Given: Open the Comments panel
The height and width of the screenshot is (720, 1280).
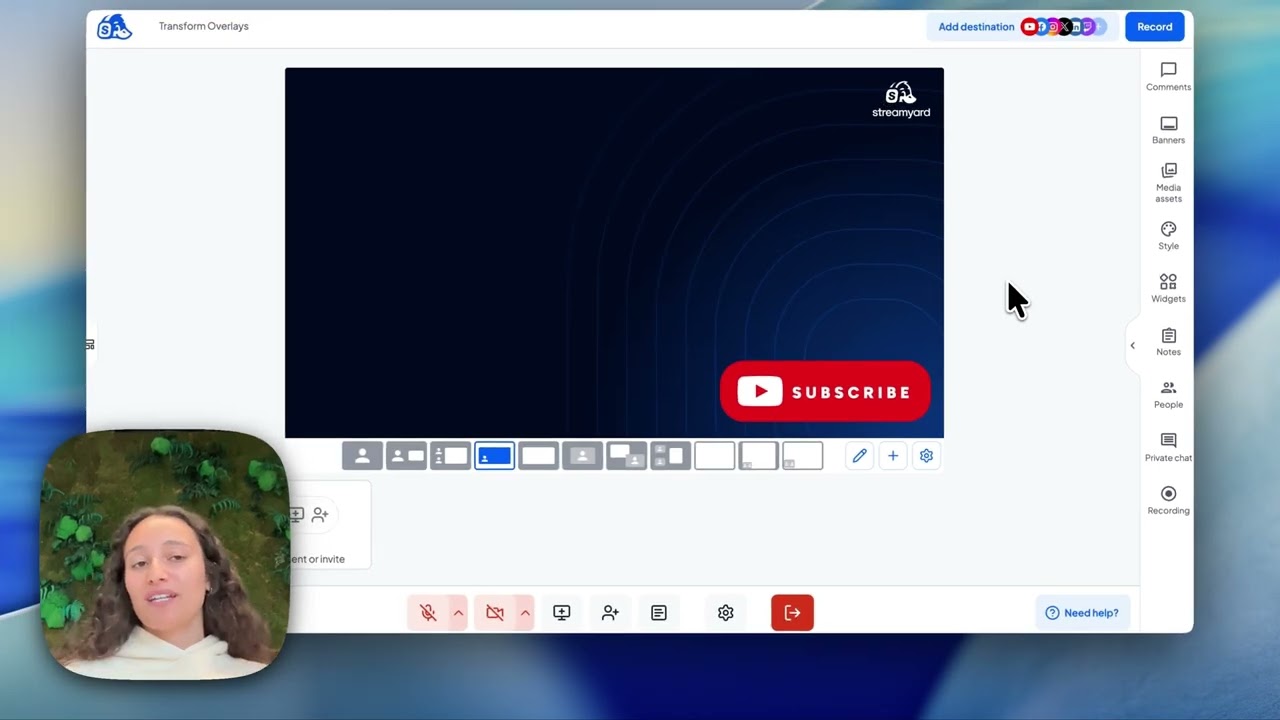Looking at the screenshot, I should [1168, 76].
